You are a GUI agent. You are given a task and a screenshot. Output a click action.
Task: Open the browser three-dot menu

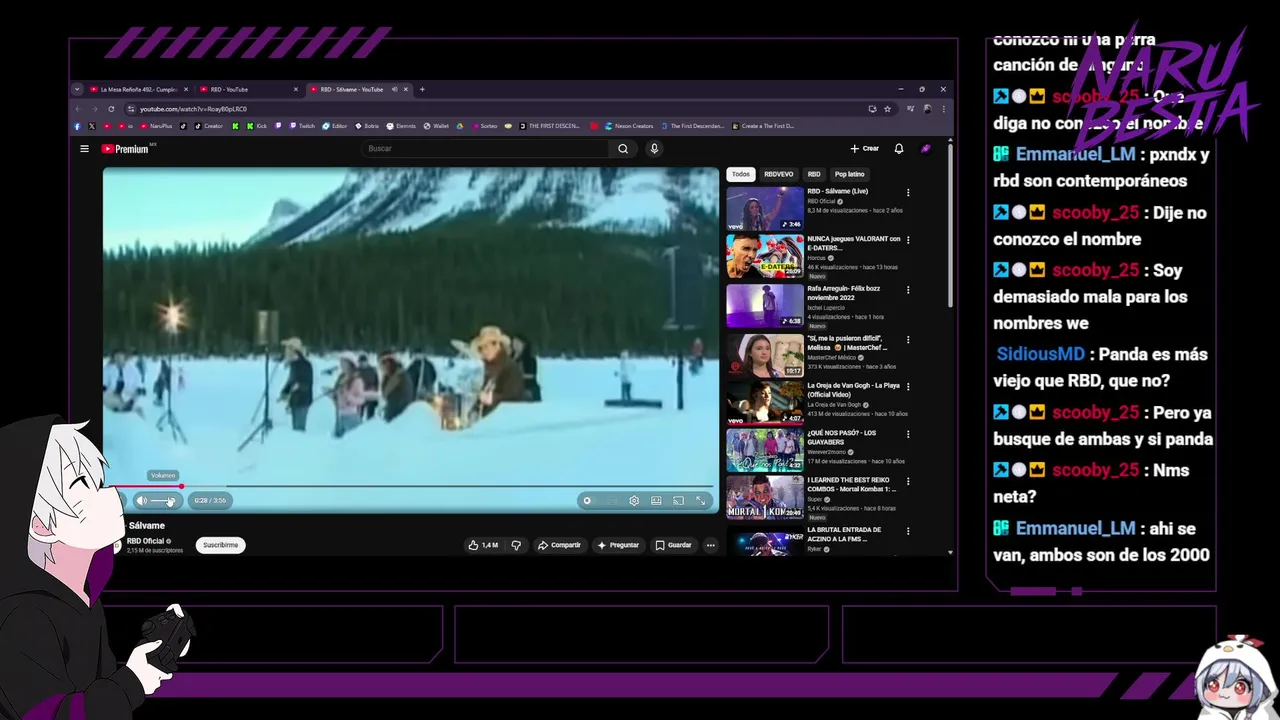pyautogui.click(x=942, y=109)
